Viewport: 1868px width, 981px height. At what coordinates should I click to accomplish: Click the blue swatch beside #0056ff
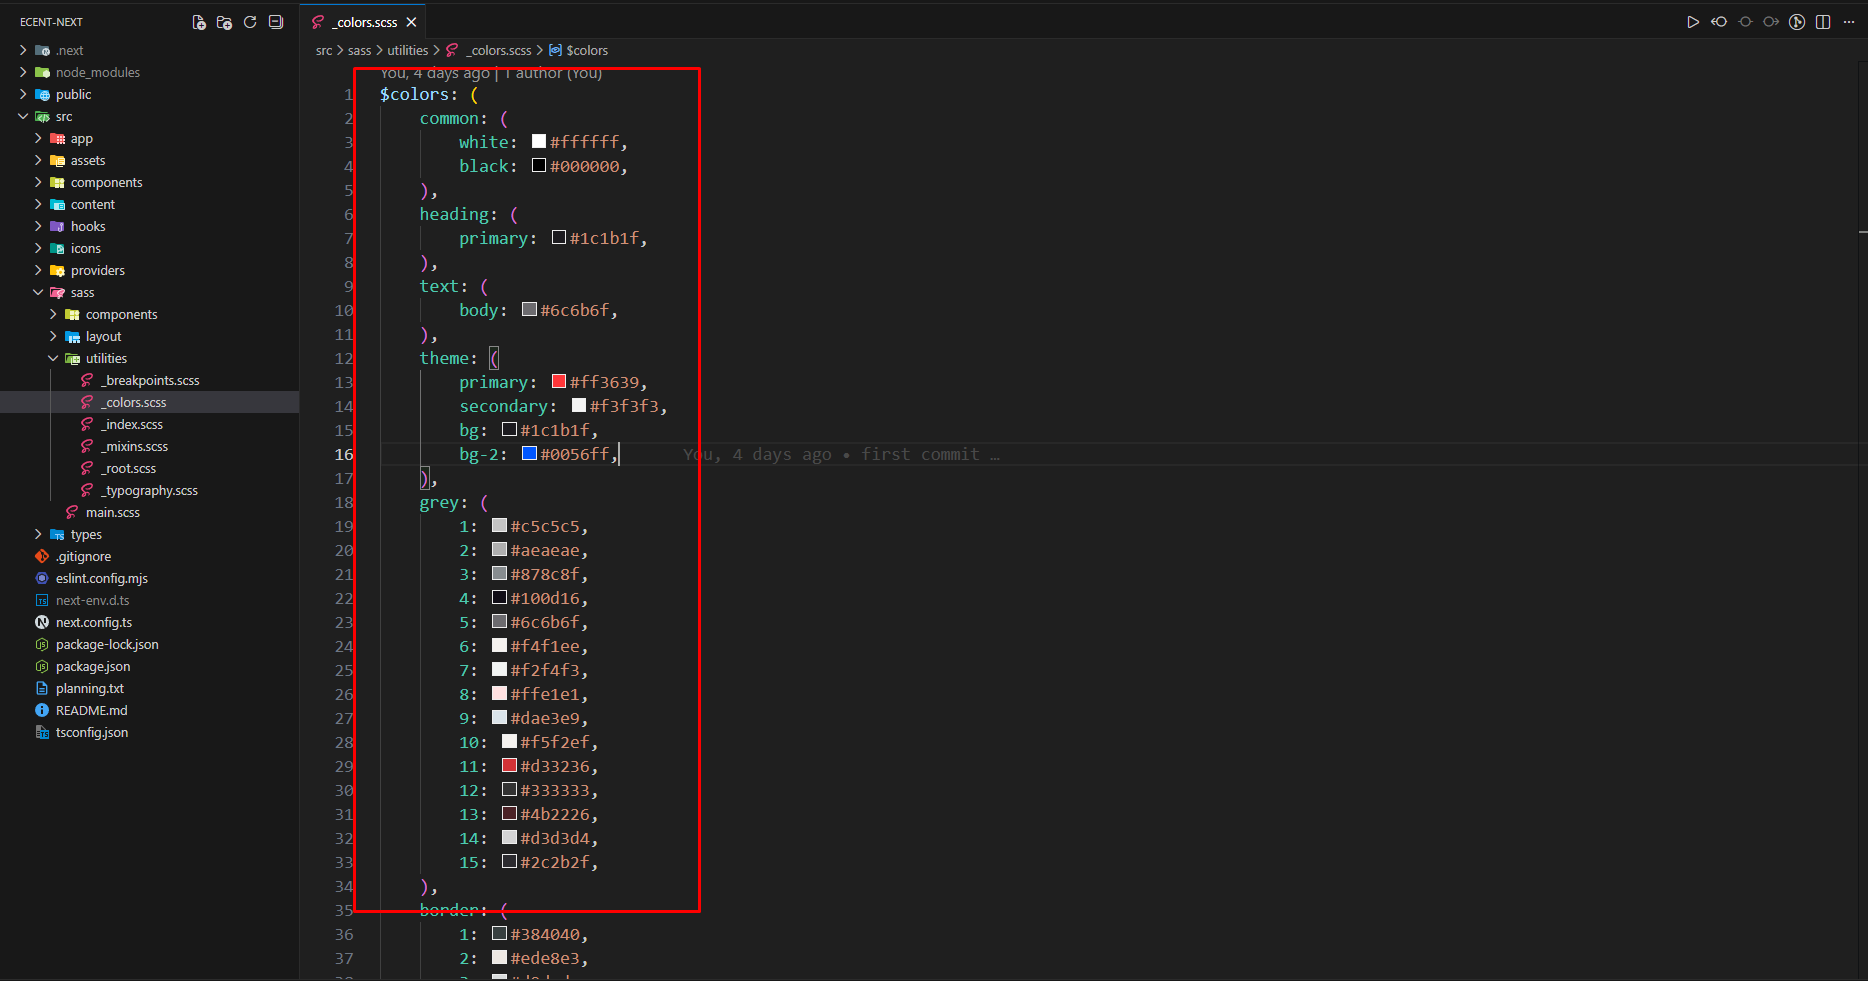click(x=529, y=454)
